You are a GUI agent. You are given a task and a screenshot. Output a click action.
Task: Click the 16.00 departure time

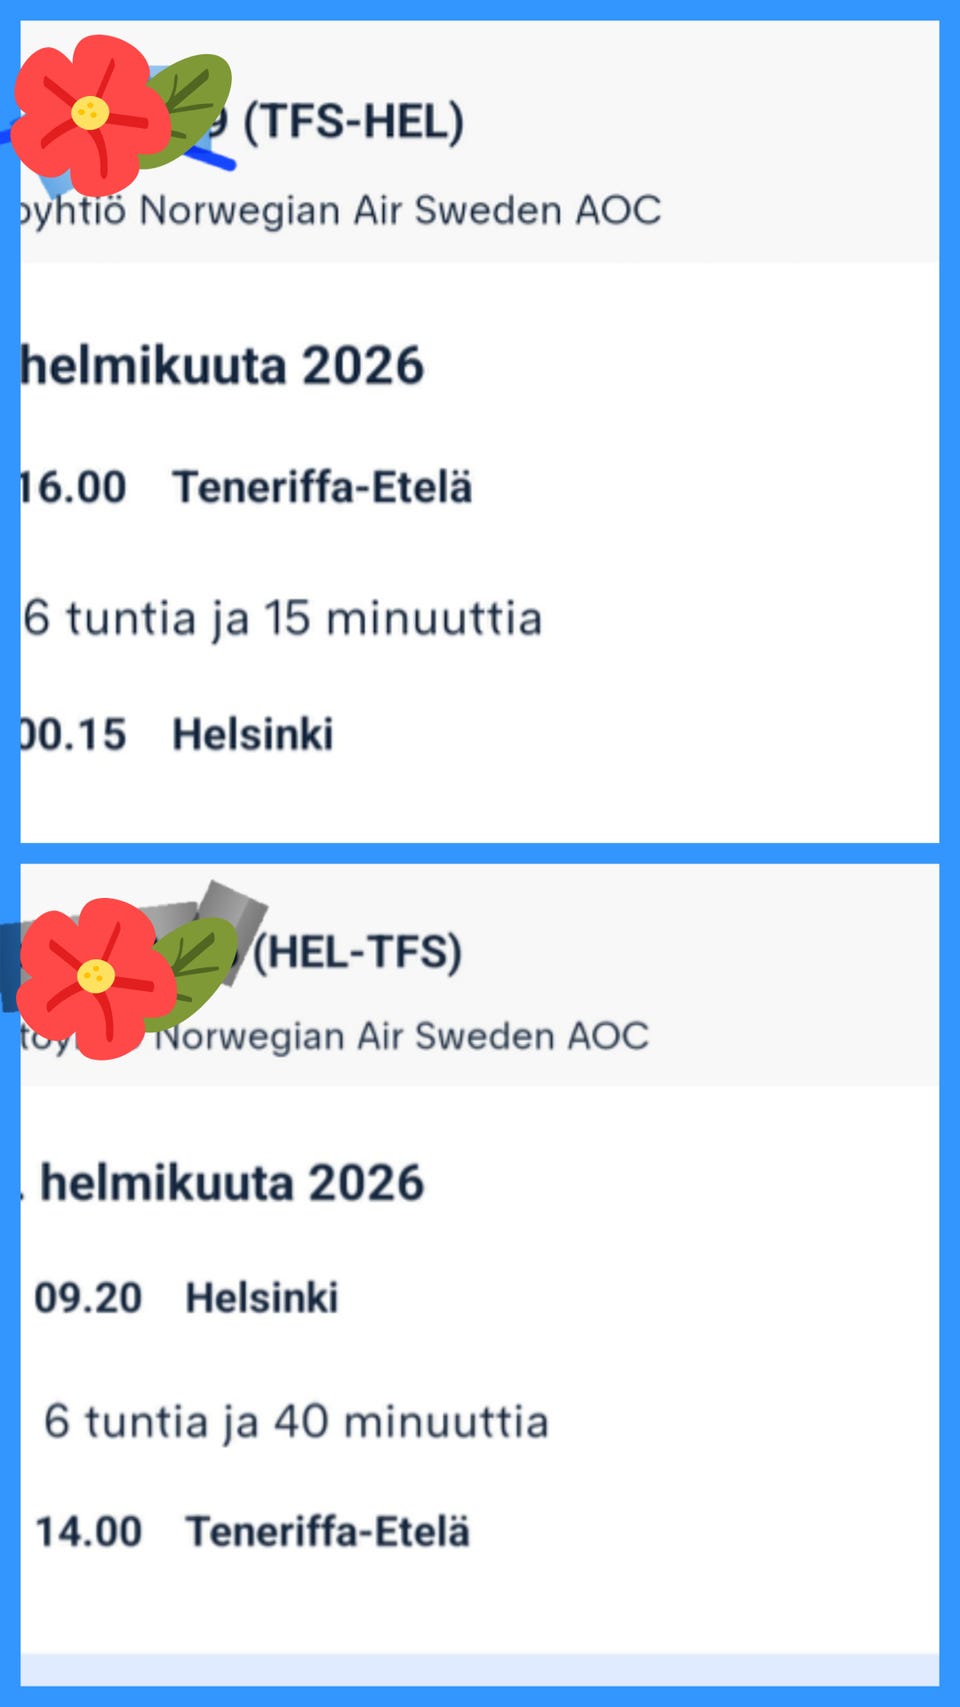[73, 488]
